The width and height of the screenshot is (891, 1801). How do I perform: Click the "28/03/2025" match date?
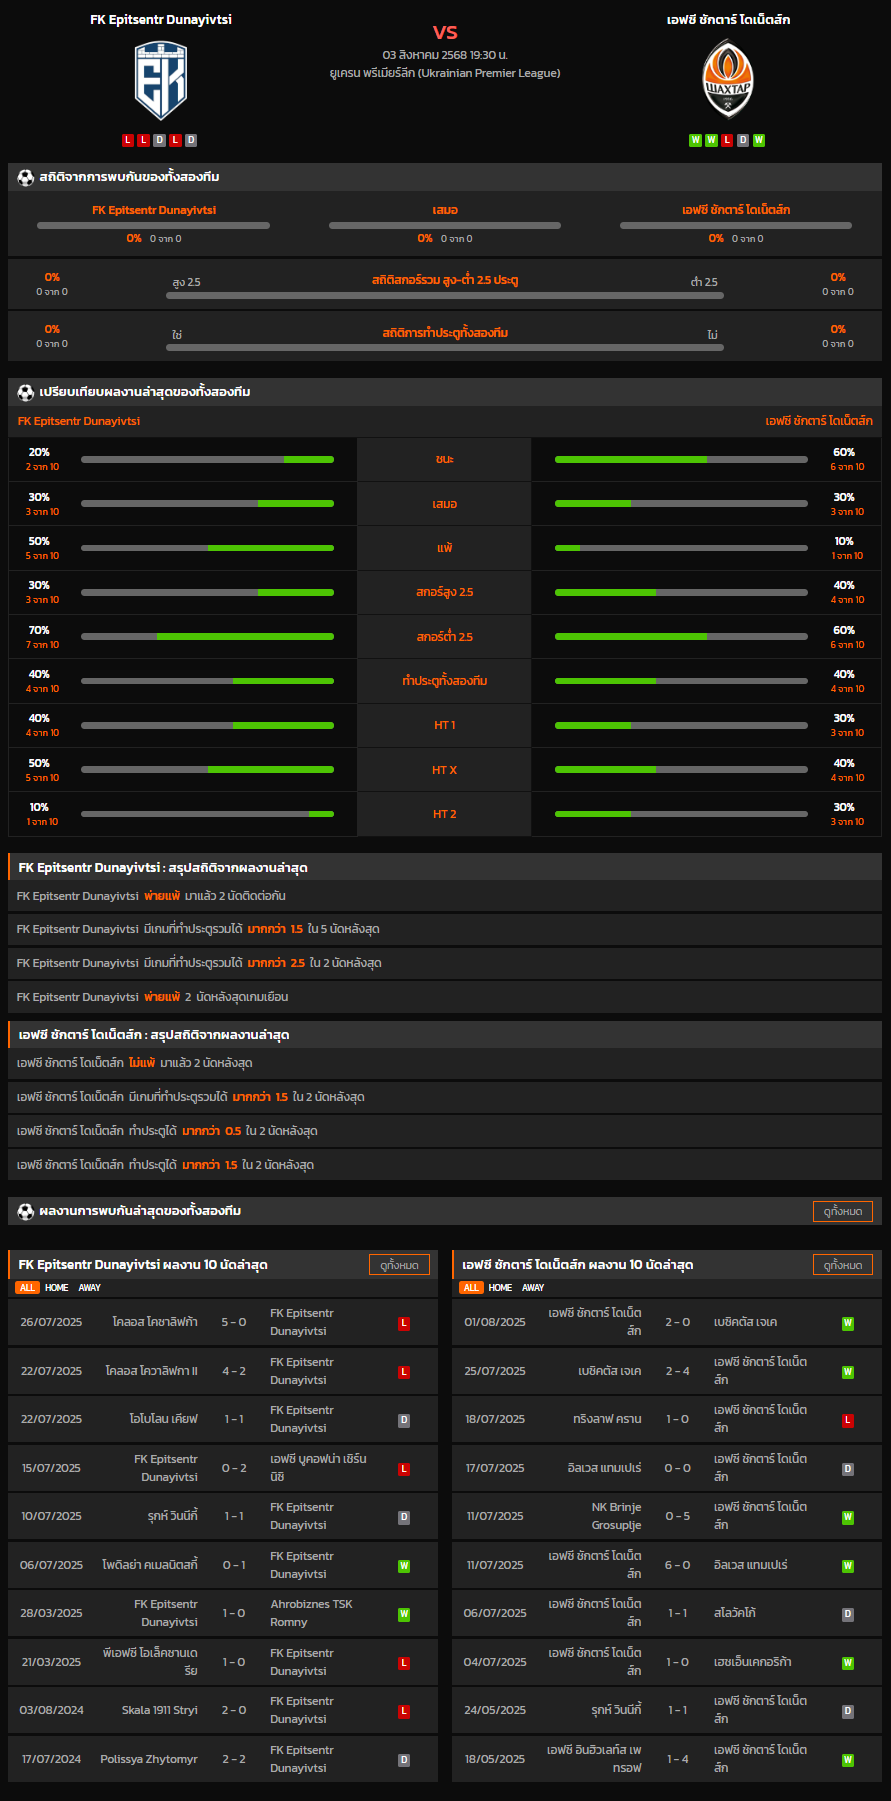pyautogui.click(x=52, y=1614)
